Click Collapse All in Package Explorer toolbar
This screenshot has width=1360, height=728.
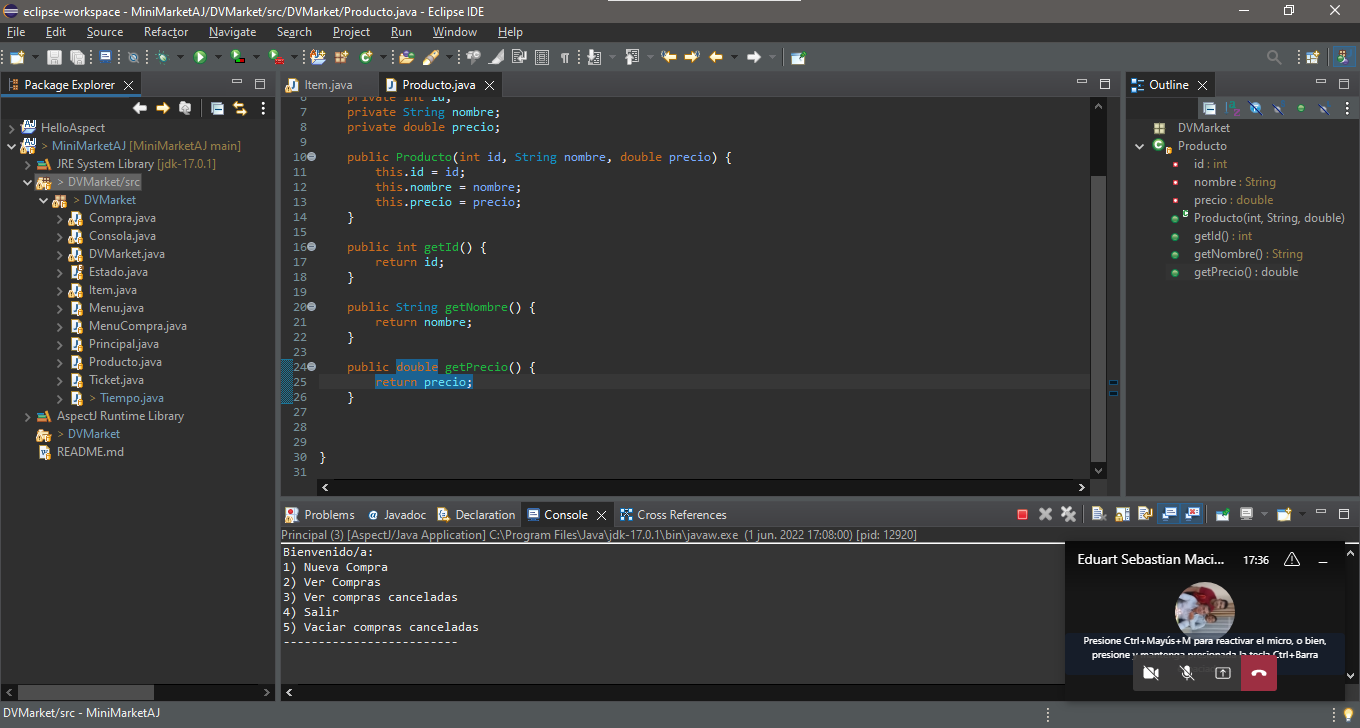pyautogui.click(x=217, y=108)
